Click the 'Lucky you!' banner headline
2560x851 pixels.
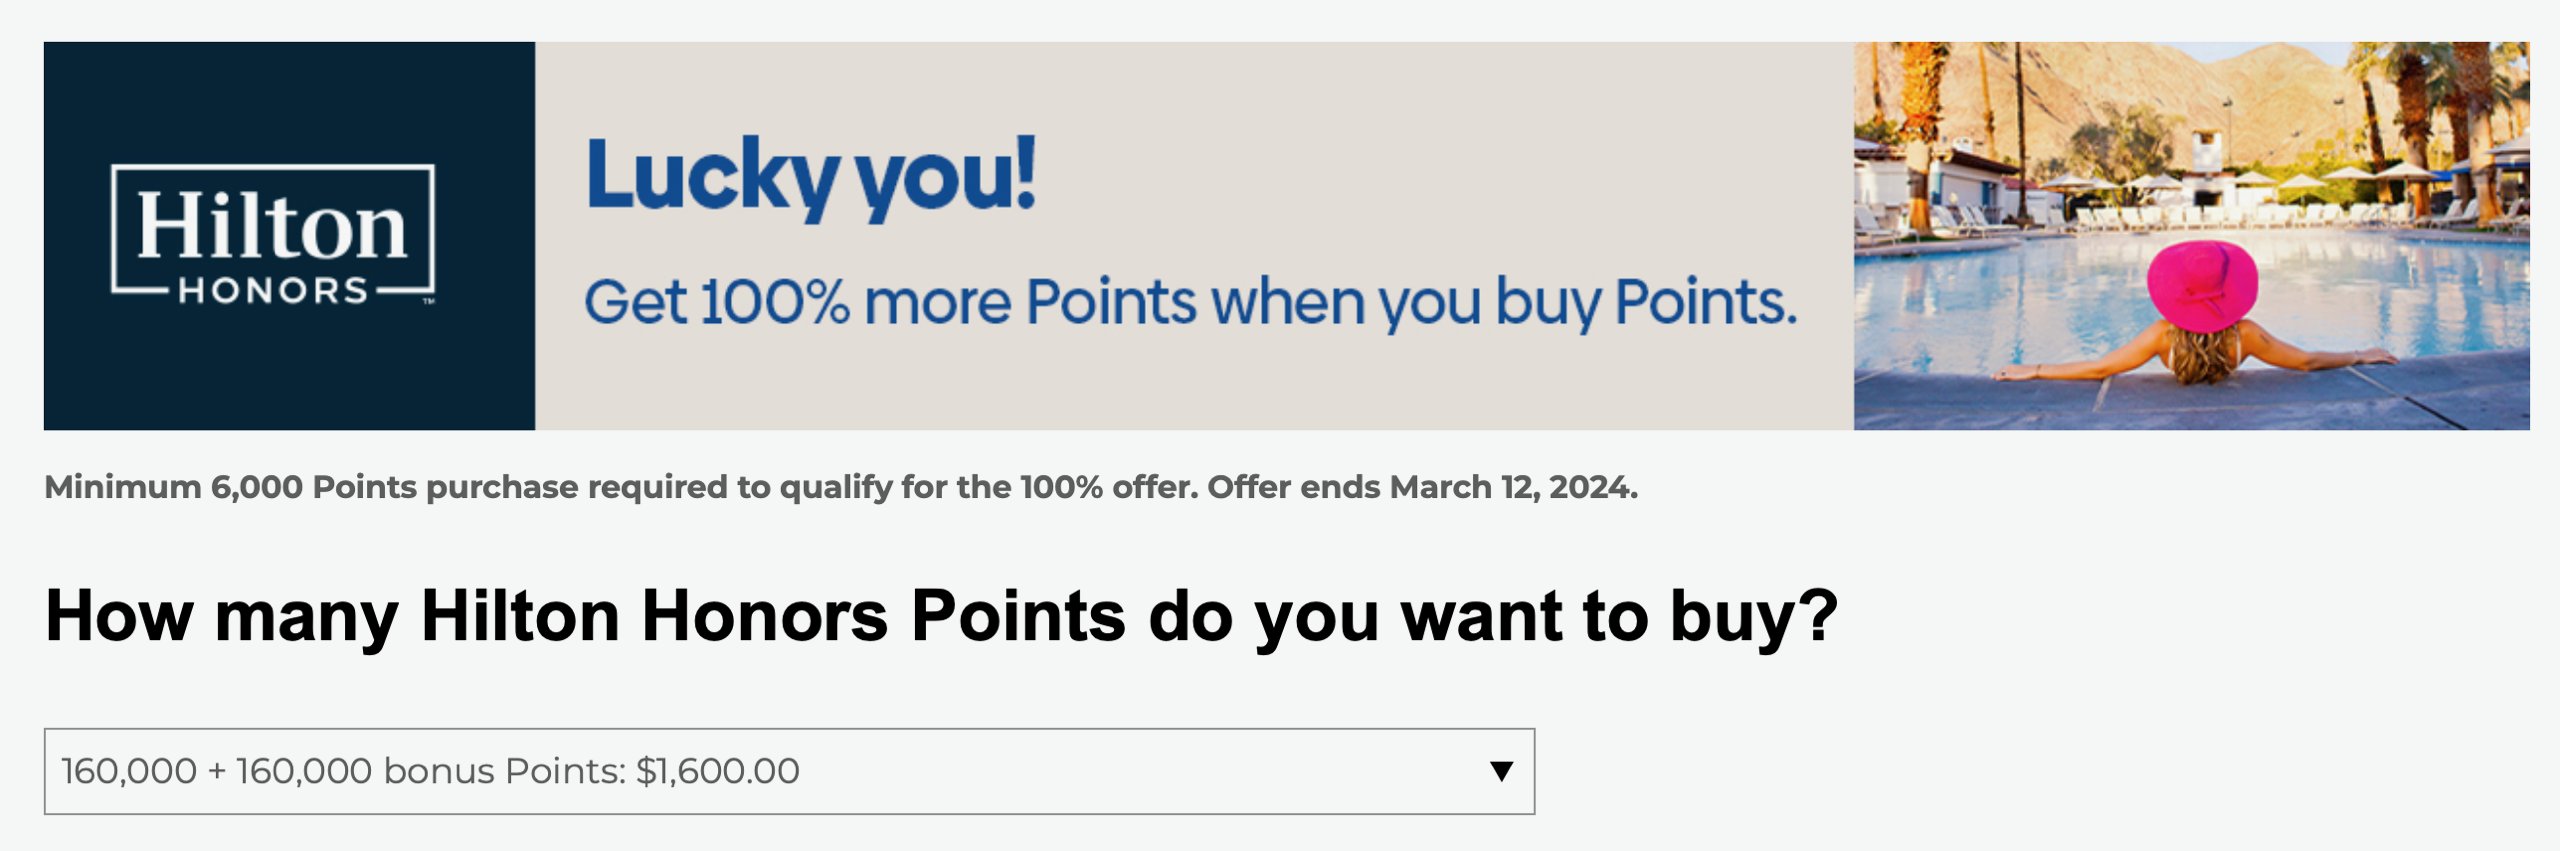(x=811, y=177)
